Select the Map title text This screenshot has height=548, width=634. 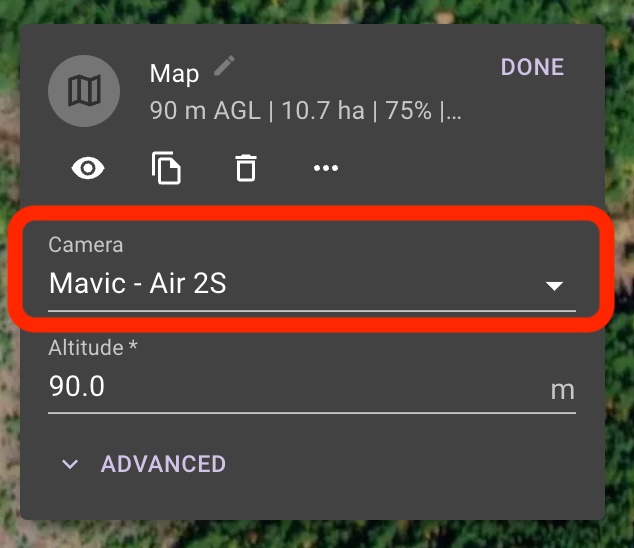174,74
